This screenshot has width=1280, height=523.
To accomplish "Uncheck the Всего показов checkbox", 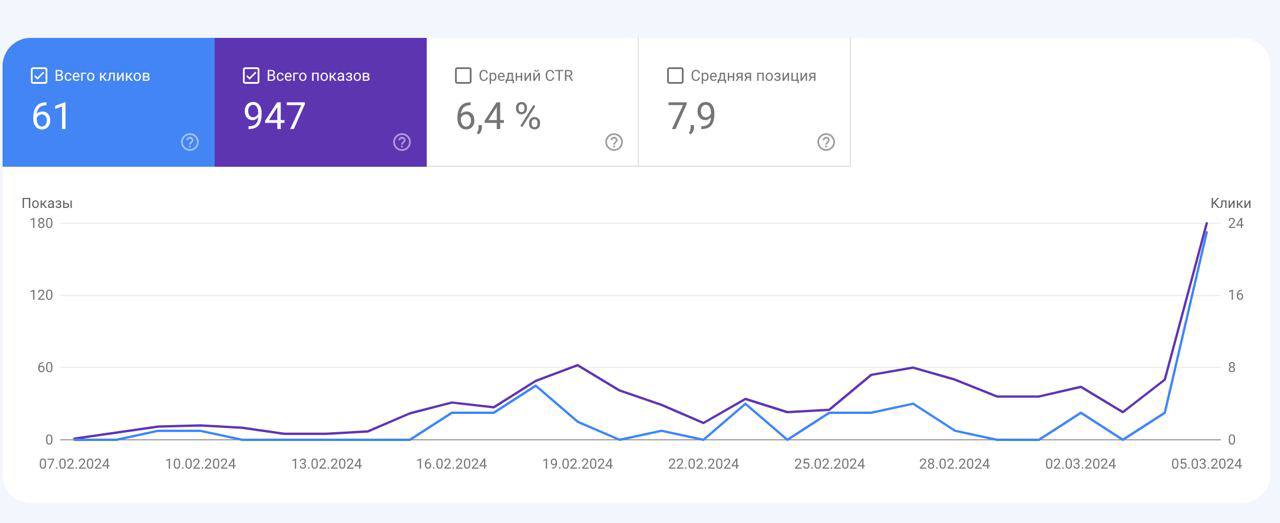I will [251, 76].
